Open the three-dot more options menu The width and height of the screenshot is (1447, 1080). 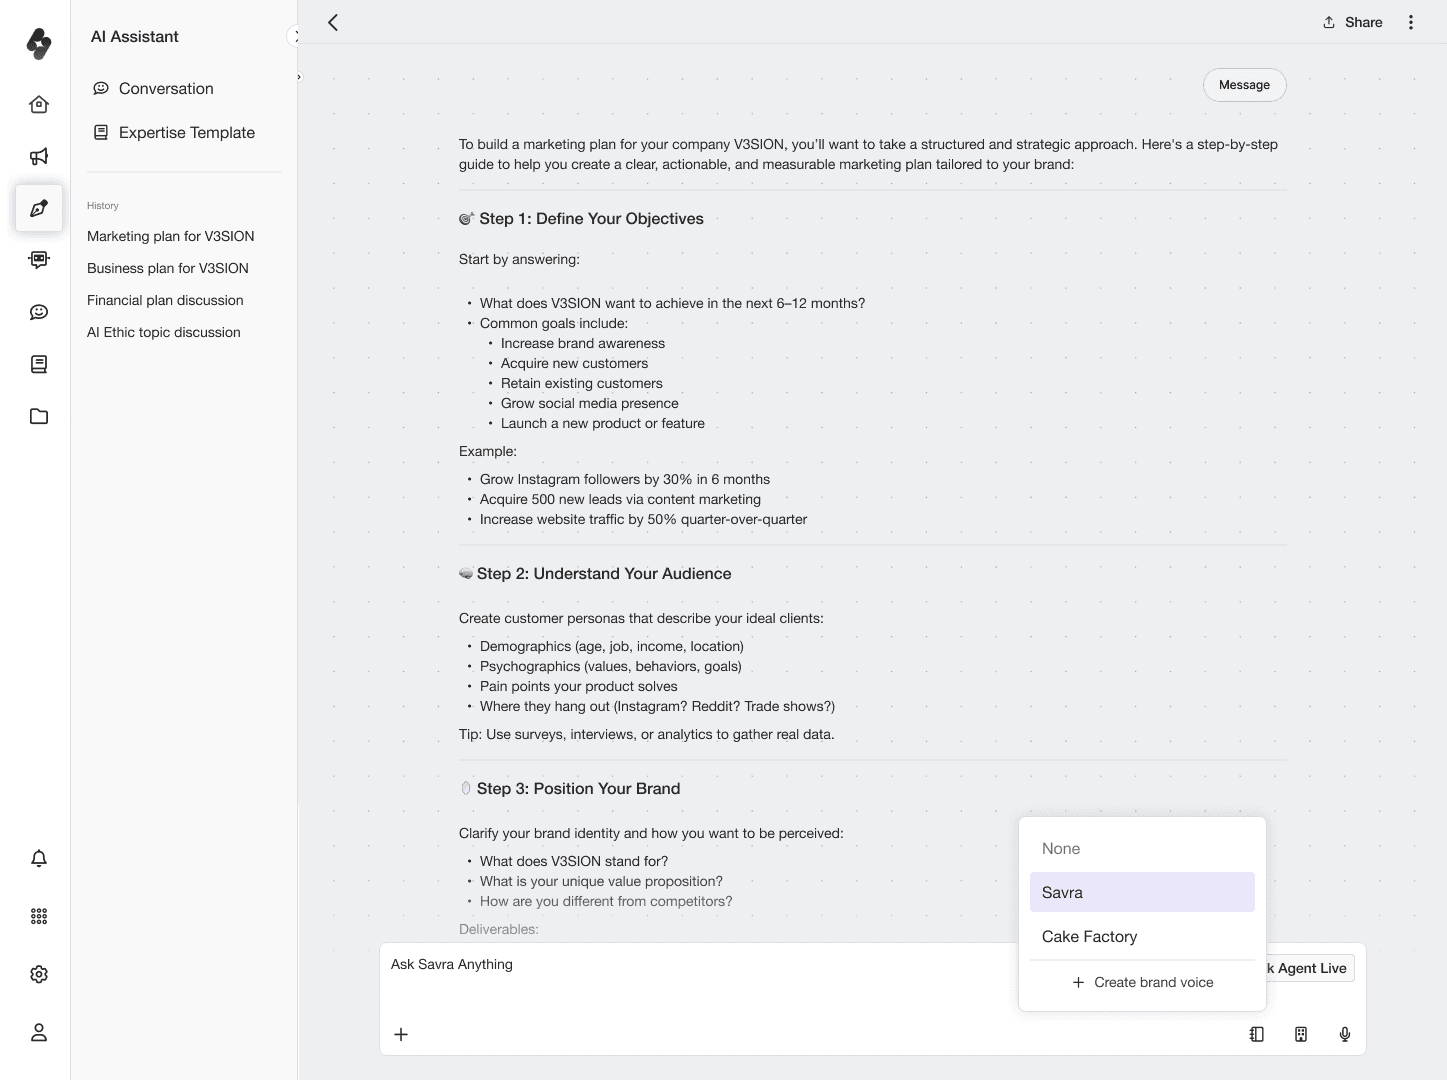coord(1411,22)
